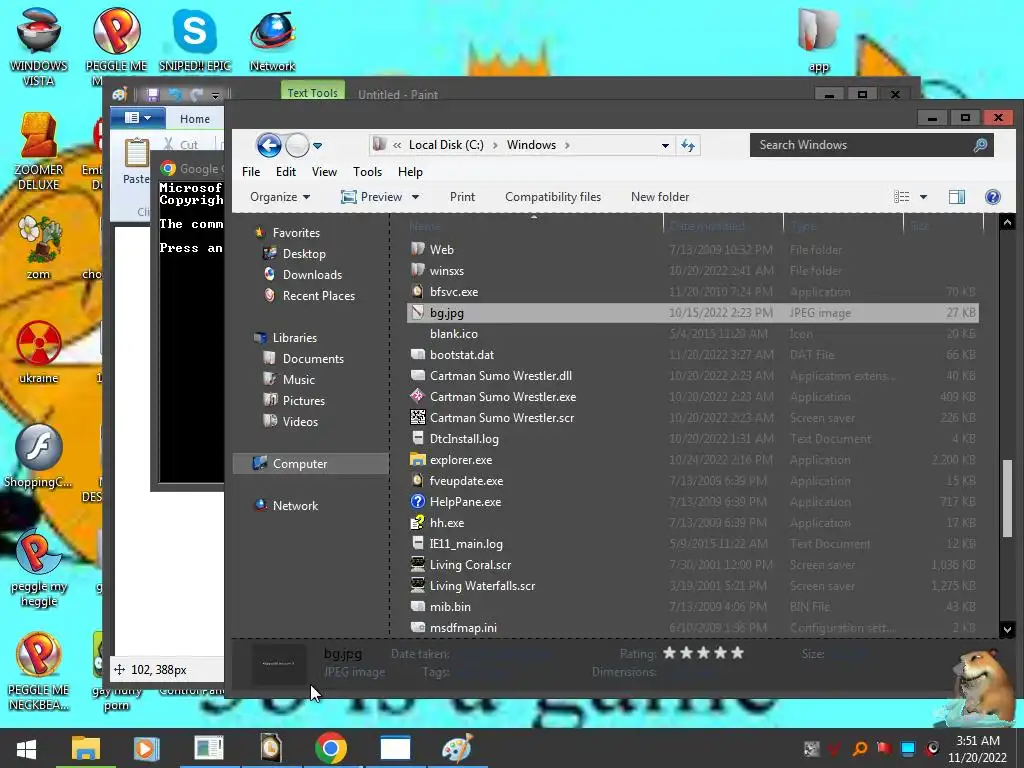Screen dimensions: 1024x768
Task: Click the Text Tools tab in Paint
Action: point(312,93)
